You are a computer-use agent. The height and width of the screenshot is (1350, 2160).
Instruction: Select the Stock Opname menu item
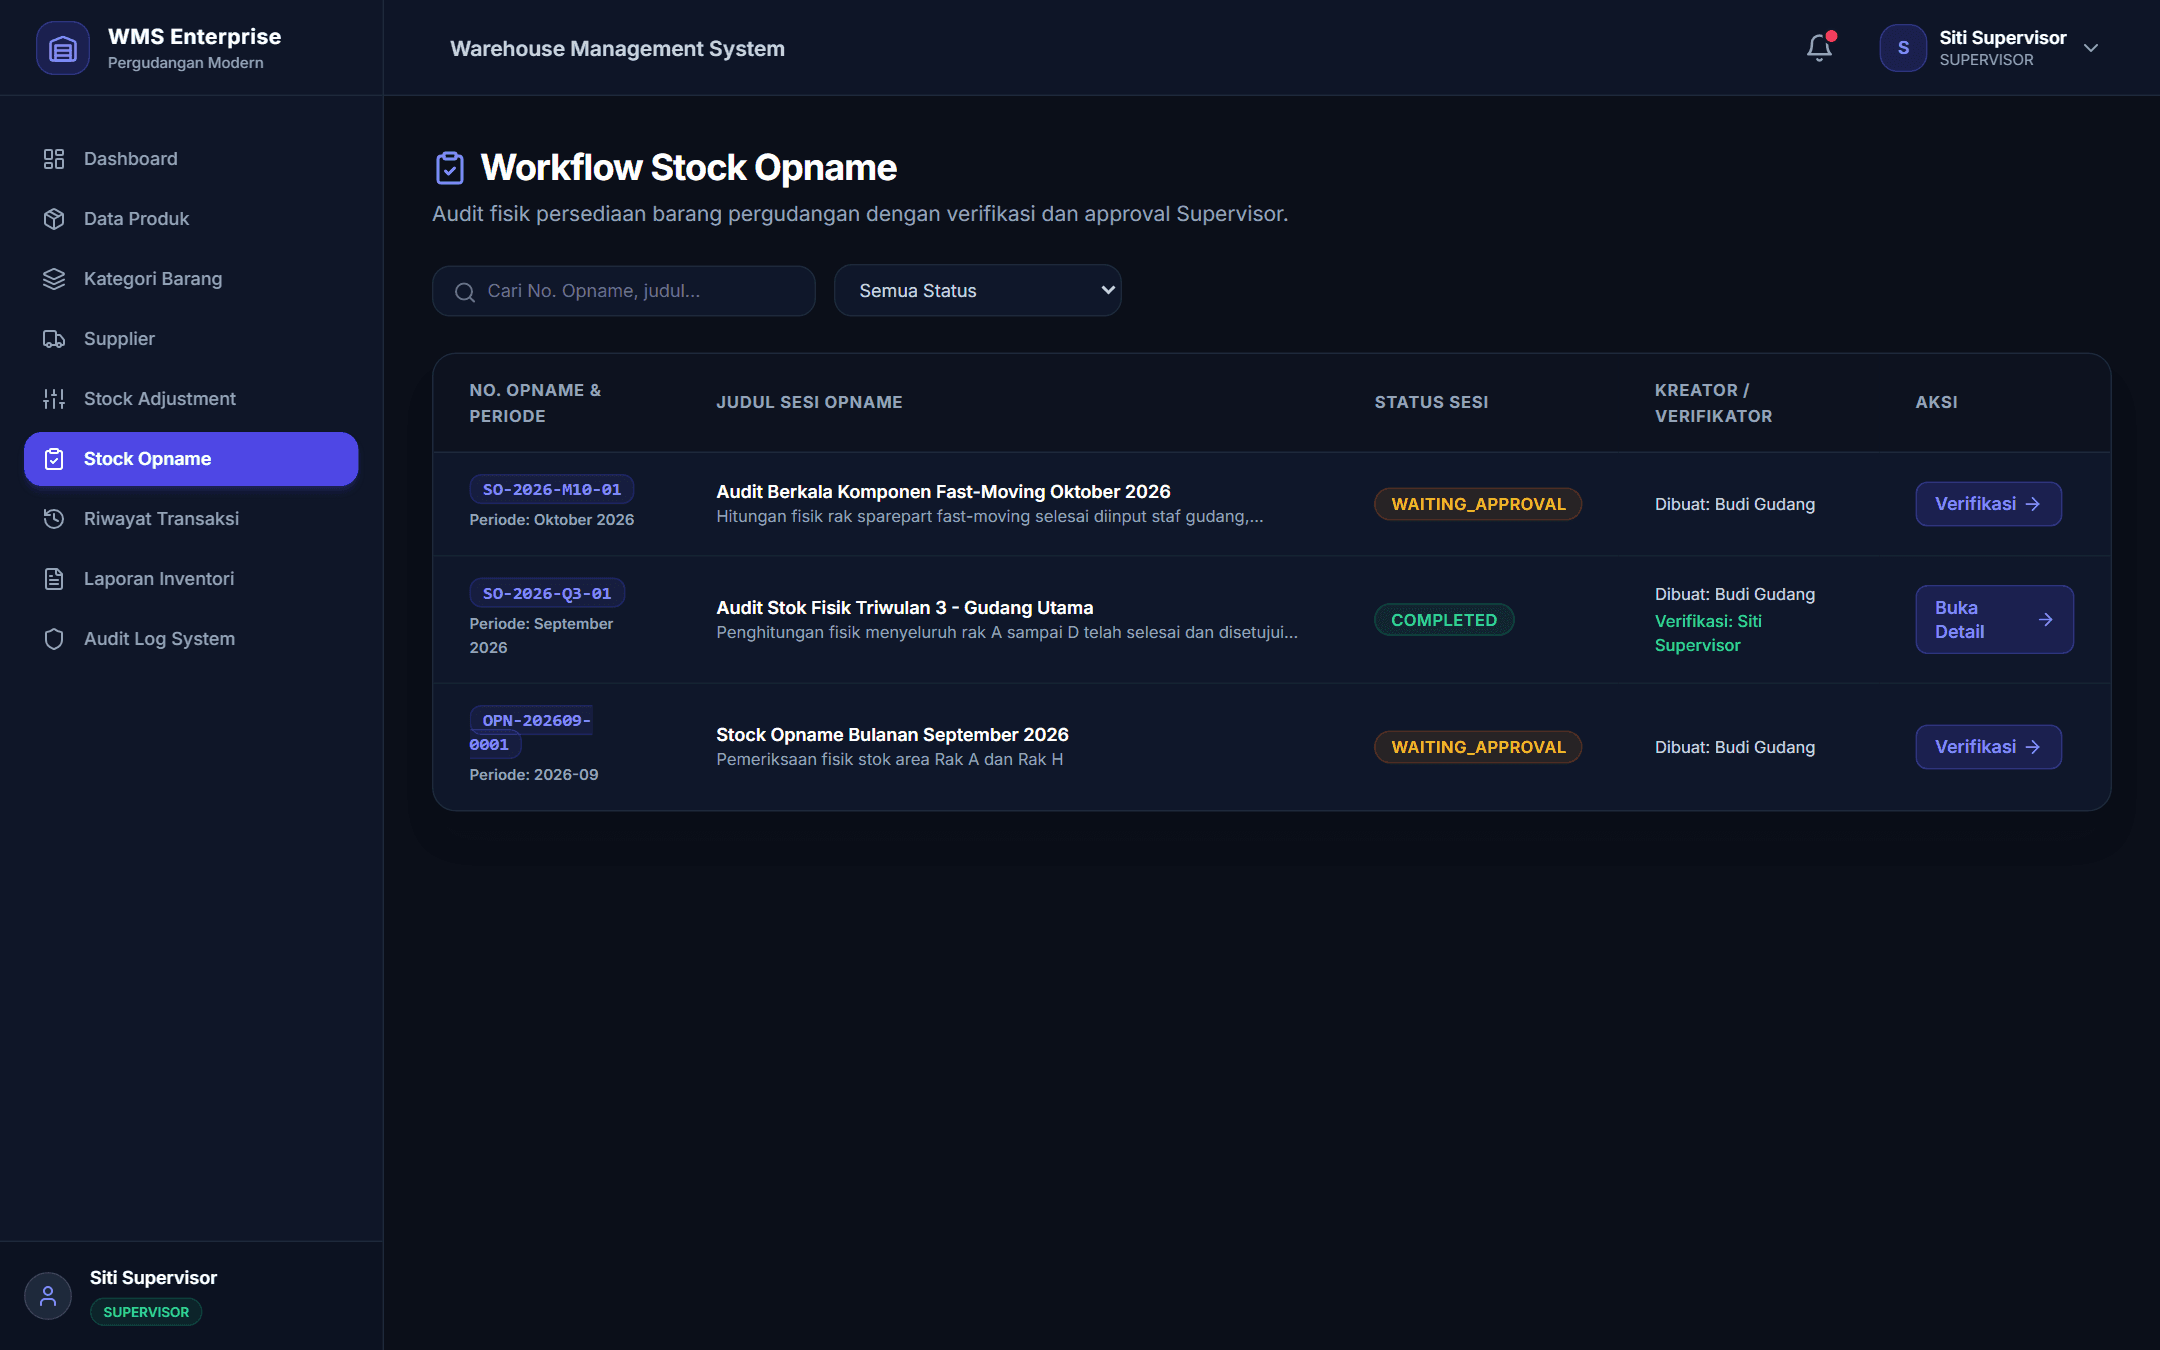click(191, 459)
